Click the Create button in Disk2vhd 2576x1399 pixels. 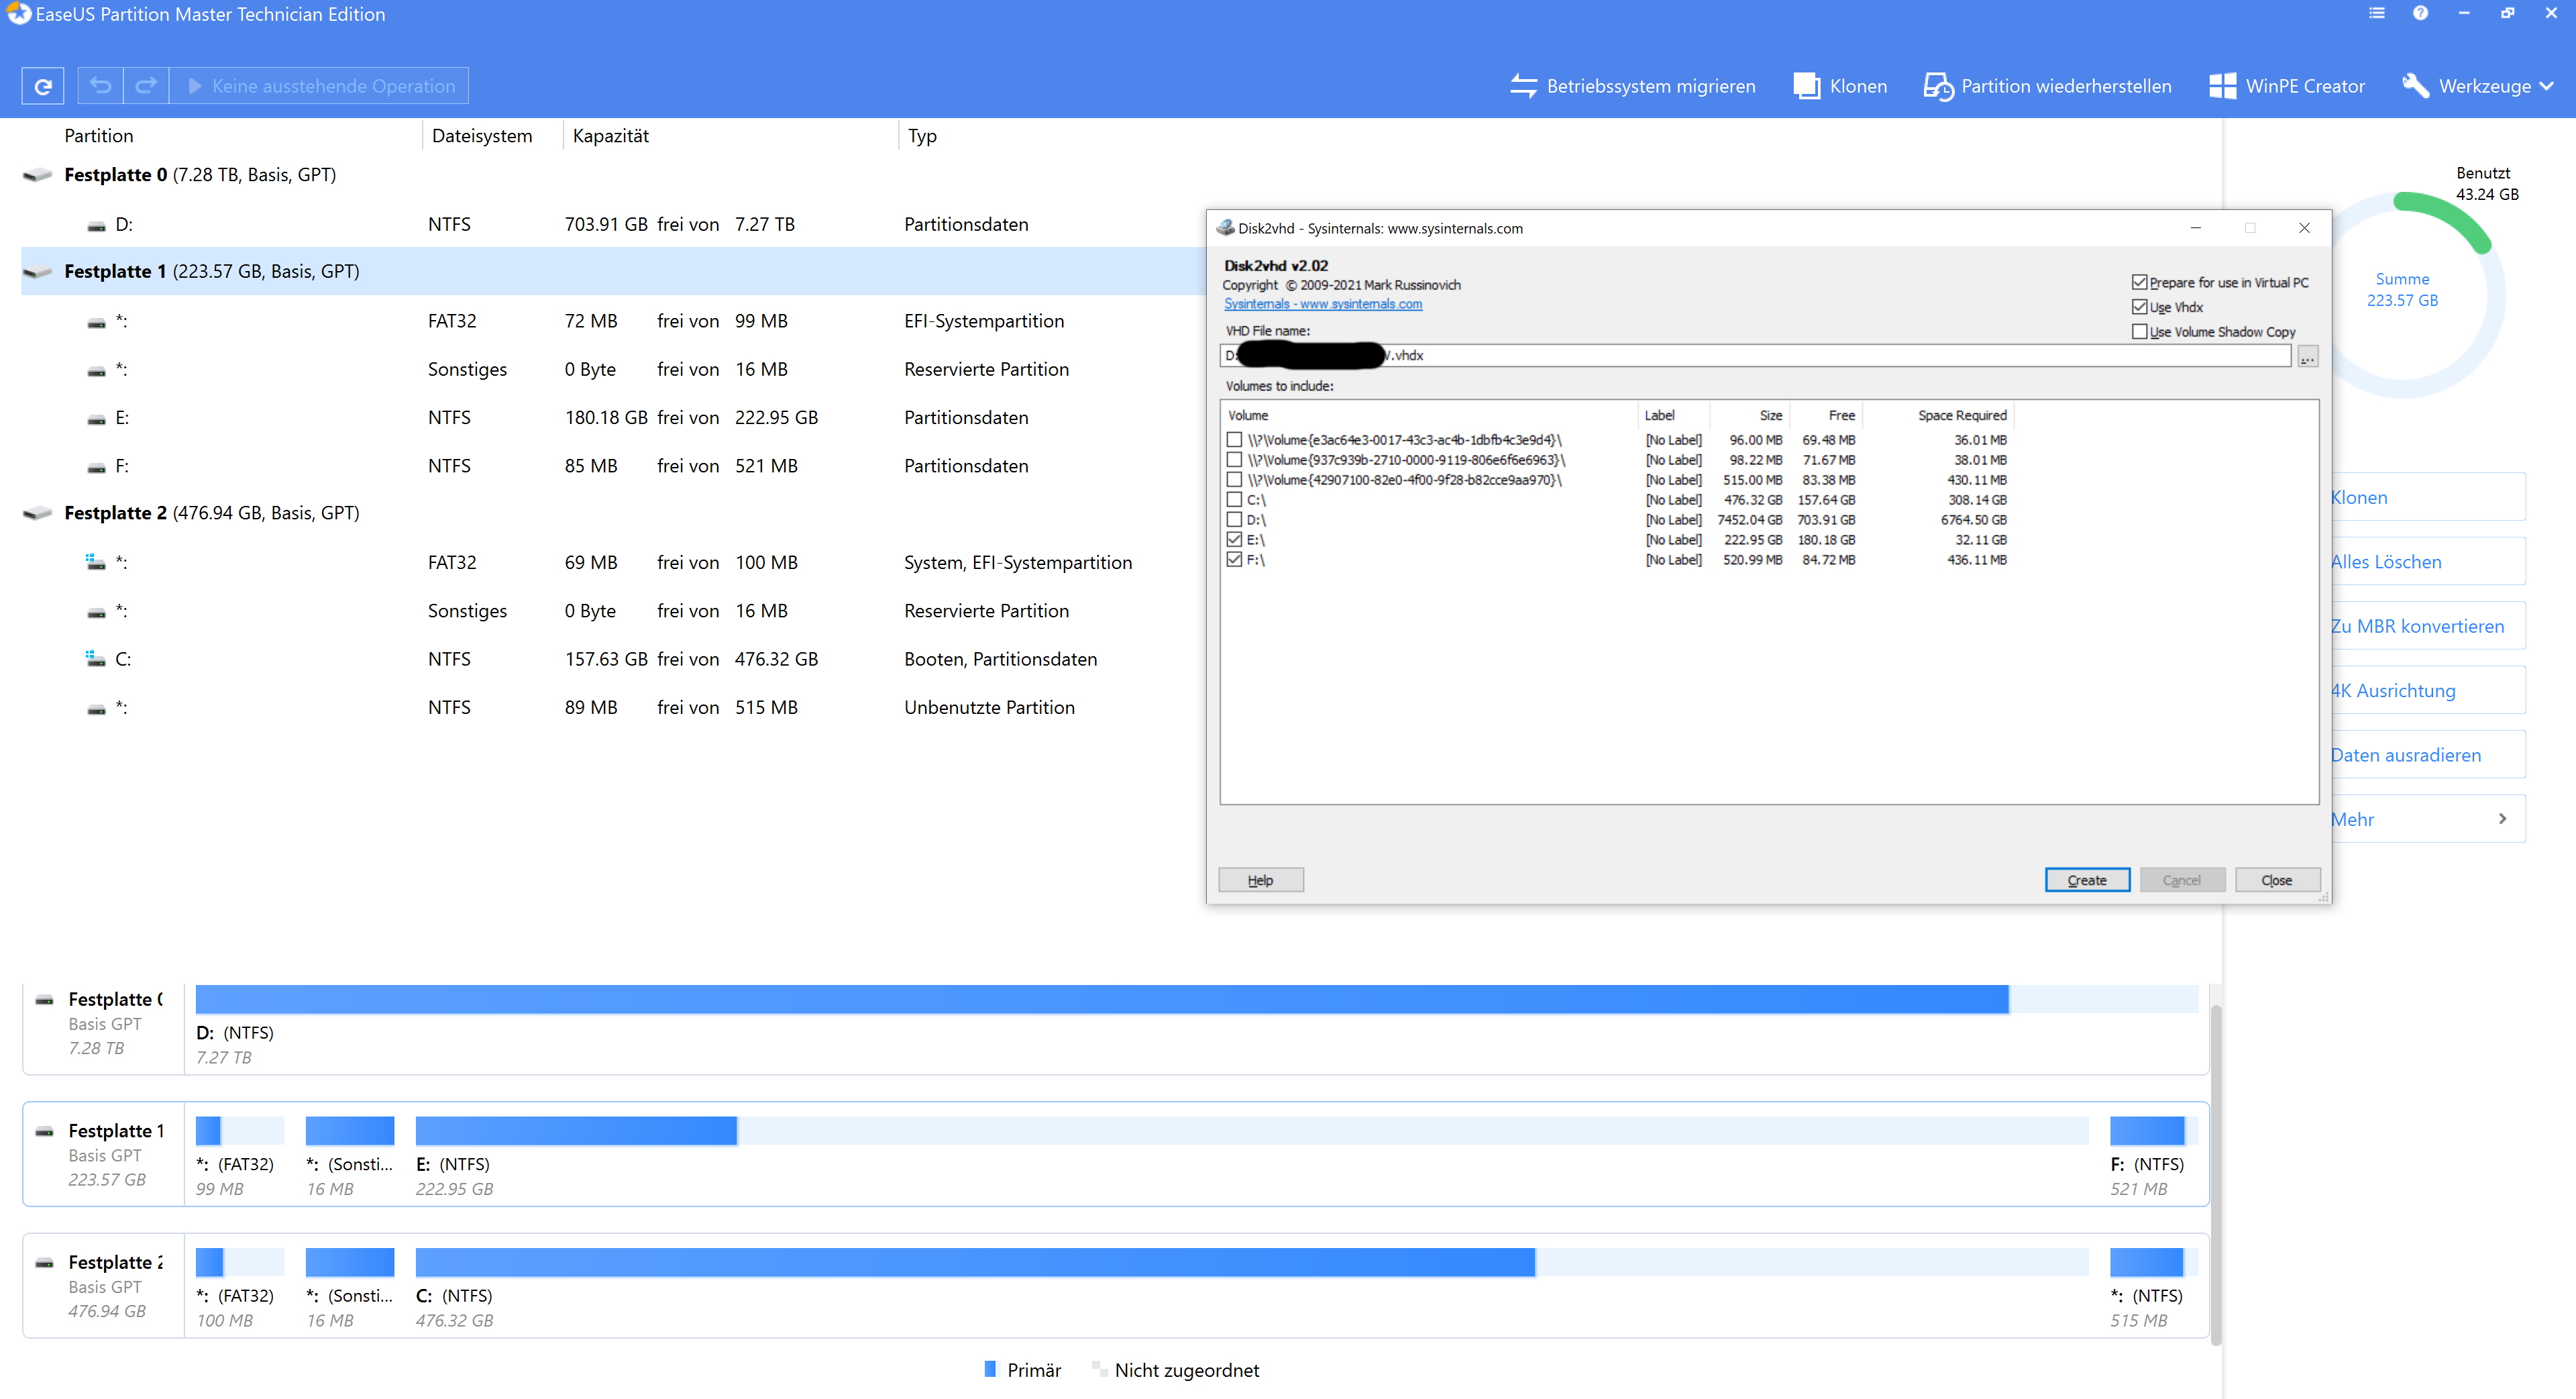pos(2087,880)
